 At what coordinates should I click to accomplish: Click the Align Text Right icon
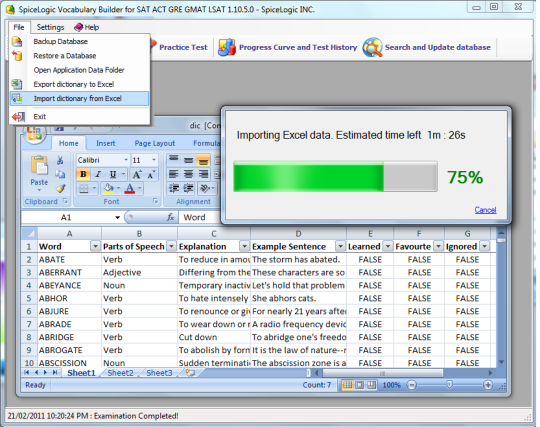(x=203, y=174)
